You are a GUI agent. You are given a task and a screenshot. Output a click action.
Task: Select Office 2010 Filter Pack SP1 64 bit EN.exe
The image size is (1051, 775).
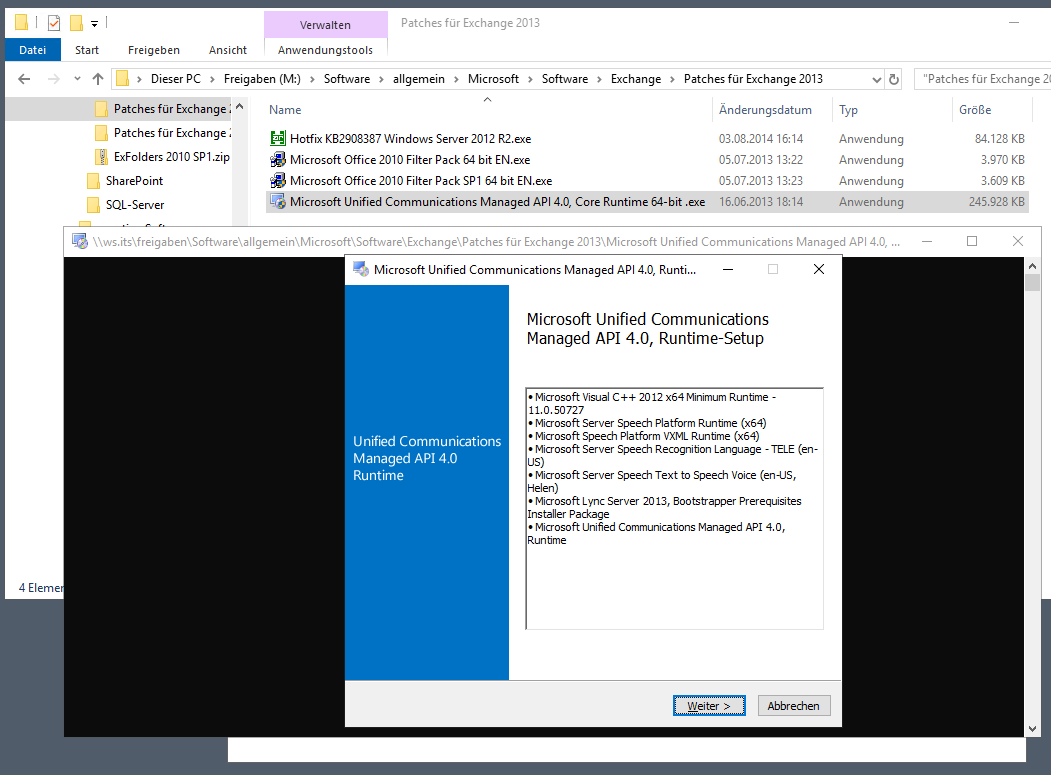tap(421, 181)
